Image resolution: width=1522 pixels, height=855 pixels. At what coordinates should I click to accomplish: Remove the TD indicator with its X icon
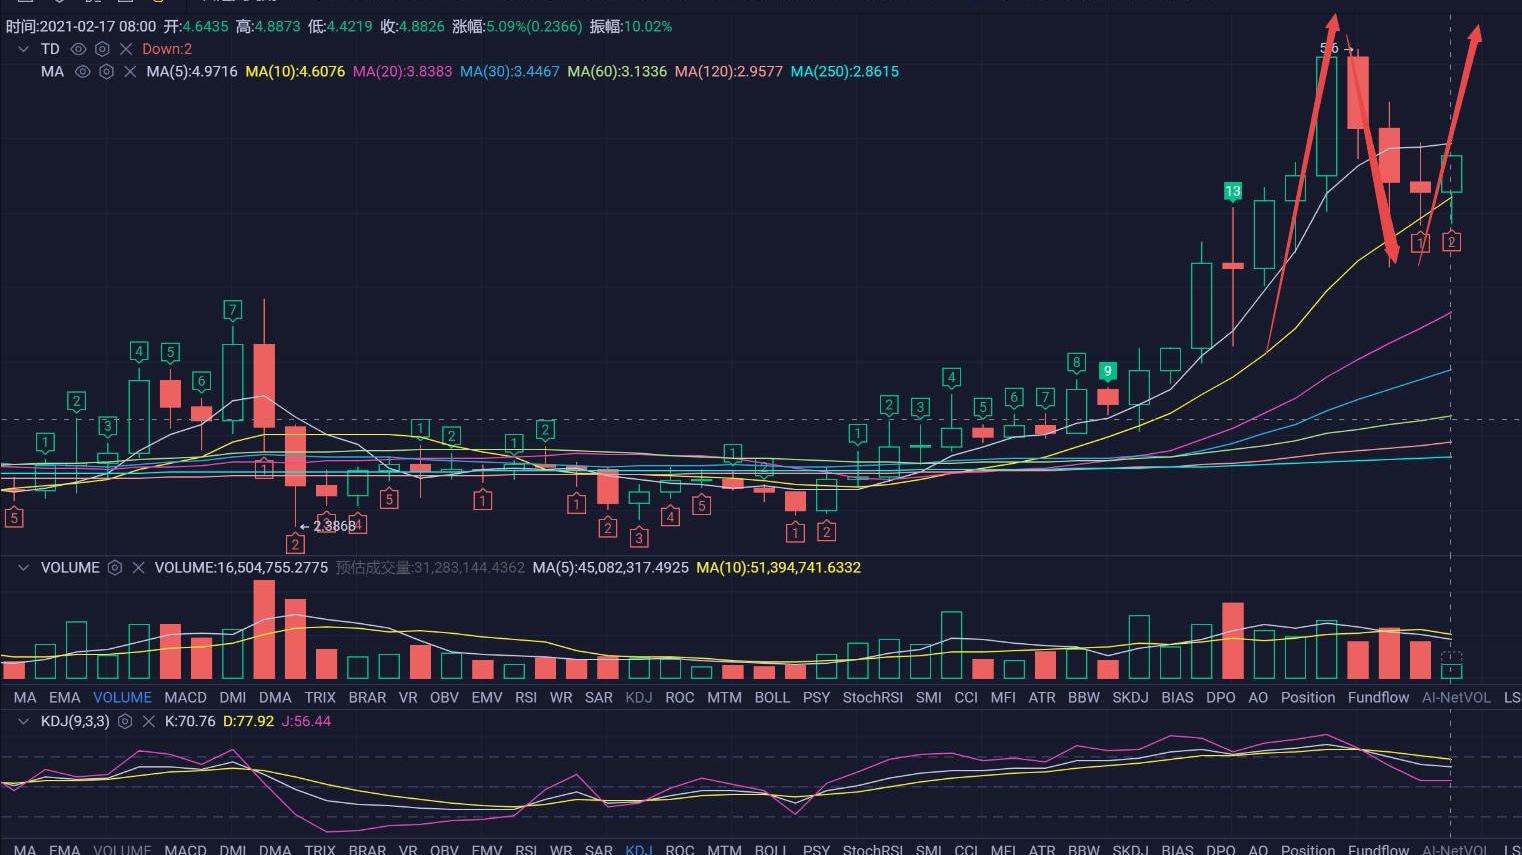126,49
